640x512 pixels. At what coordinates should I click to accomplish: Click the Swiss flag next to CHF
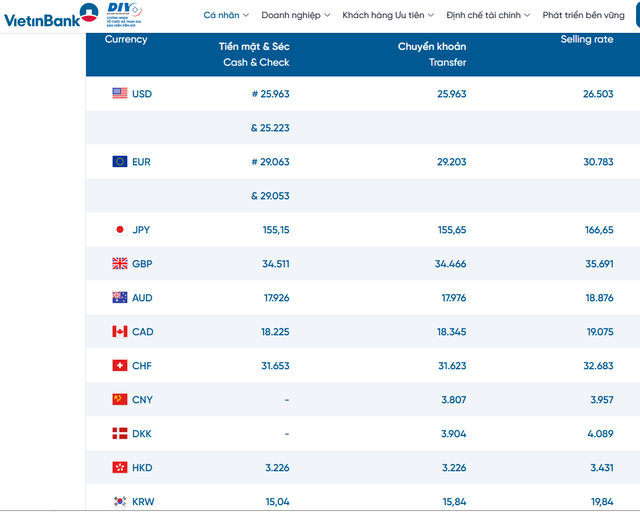point(120,365)
